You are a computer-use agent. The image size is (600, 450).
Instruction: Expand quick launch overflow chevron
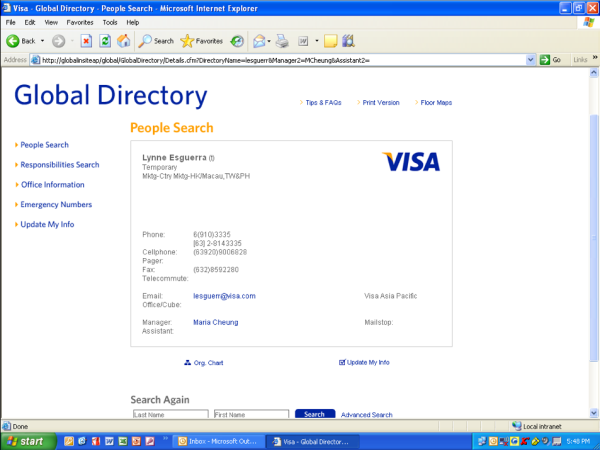pyautogui.click(x=166, y=438)
